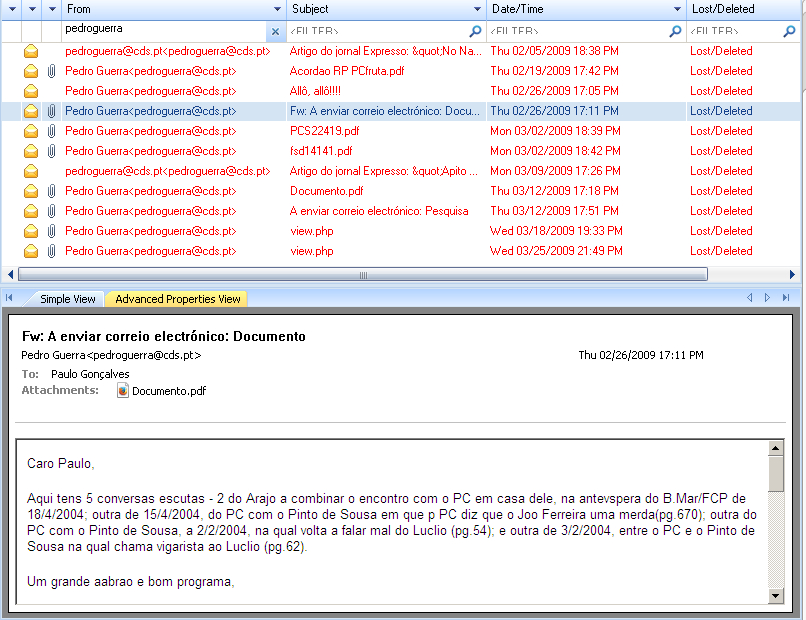The image size is (806, 620).
Task: Click date 'Thu 02/05/2009 18:38 PM'
Action: click(x=555, y=51)
